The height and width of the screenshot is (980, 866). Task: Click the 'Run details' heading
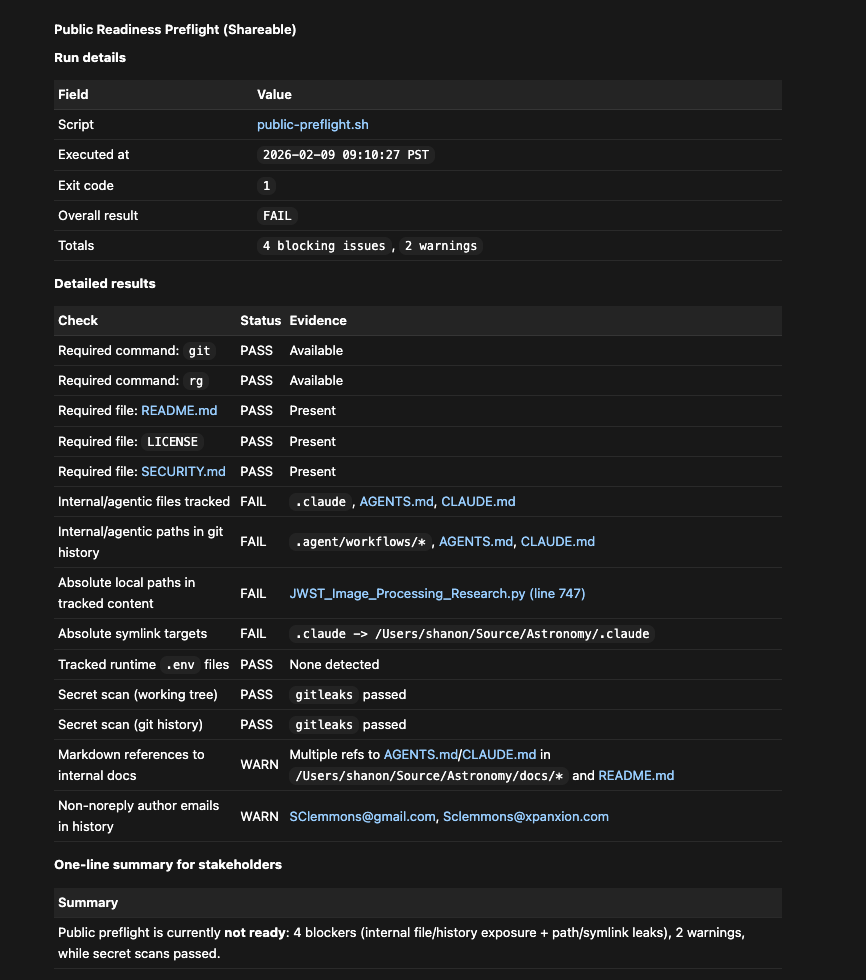point(90,58)
